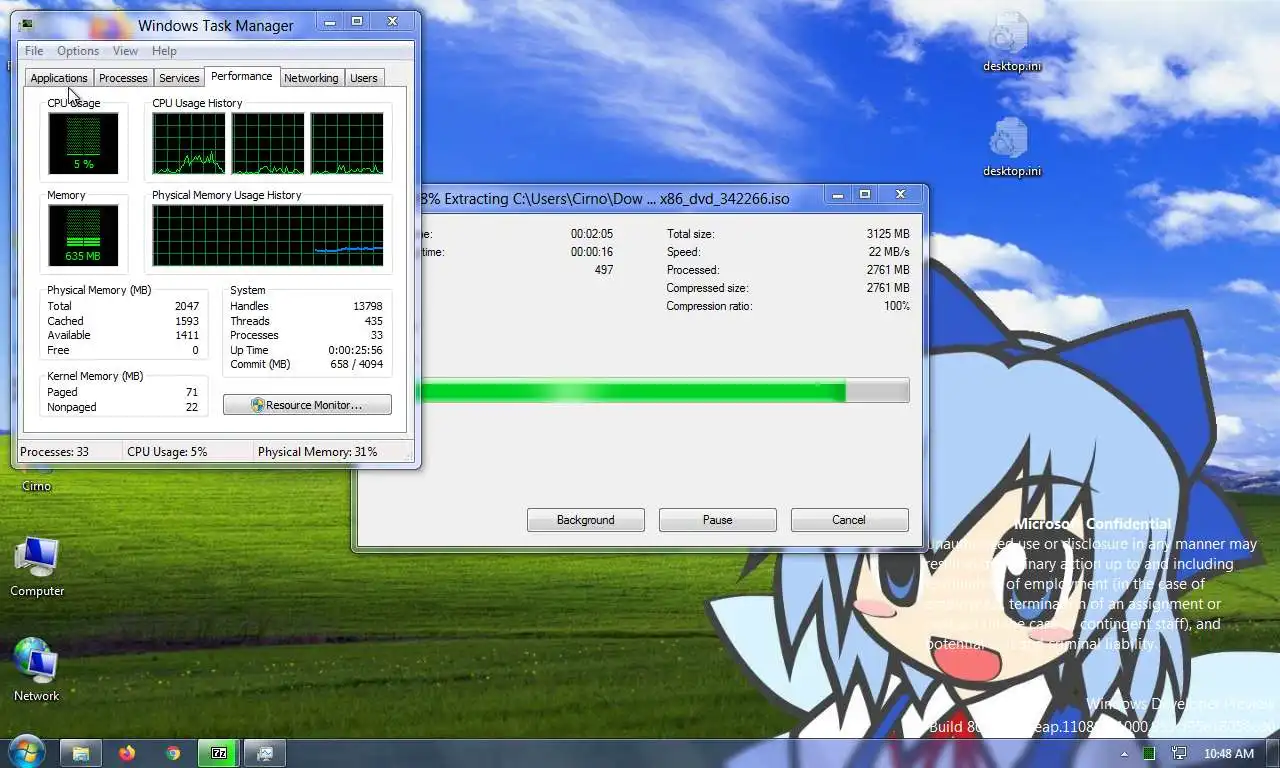Screen dimensions: 1280x768
Task: Switch to the Applications tab
Action: tap(59, 78)
